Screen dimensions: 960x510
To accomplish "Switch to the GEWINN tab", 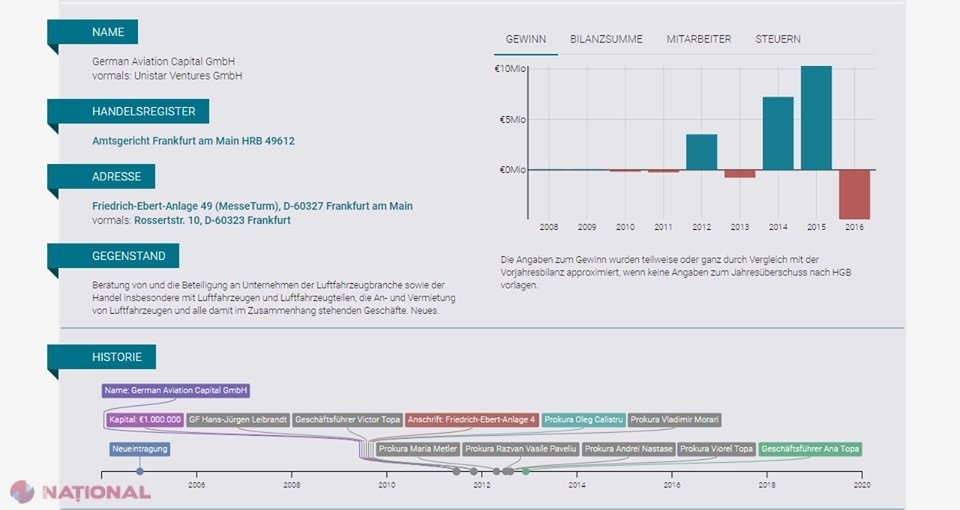I will pyautogui.click(x=525, y=39).
